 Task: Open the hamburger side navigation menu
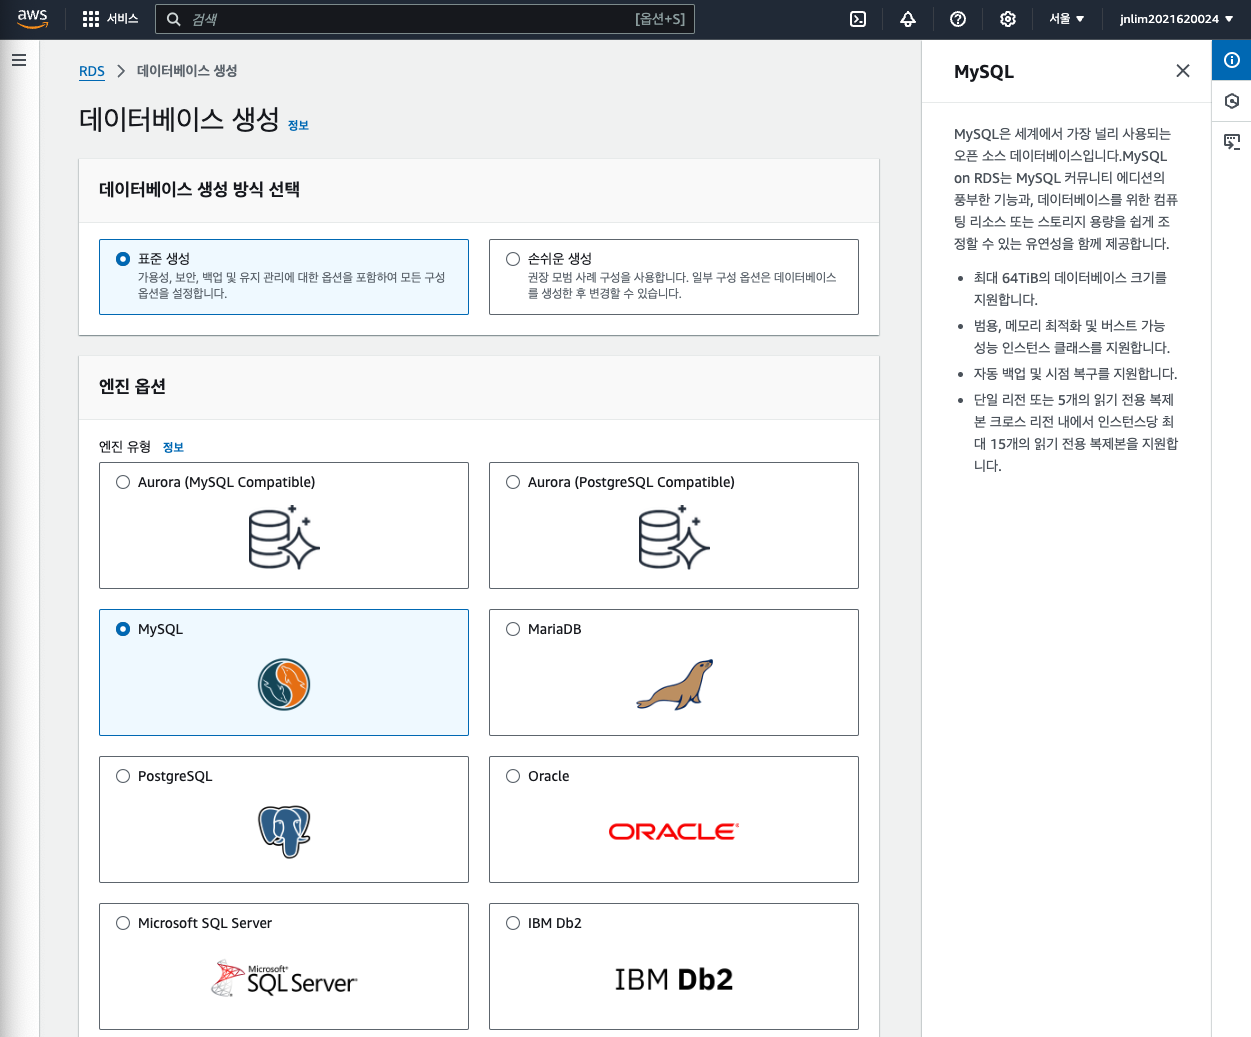[18, 60]
